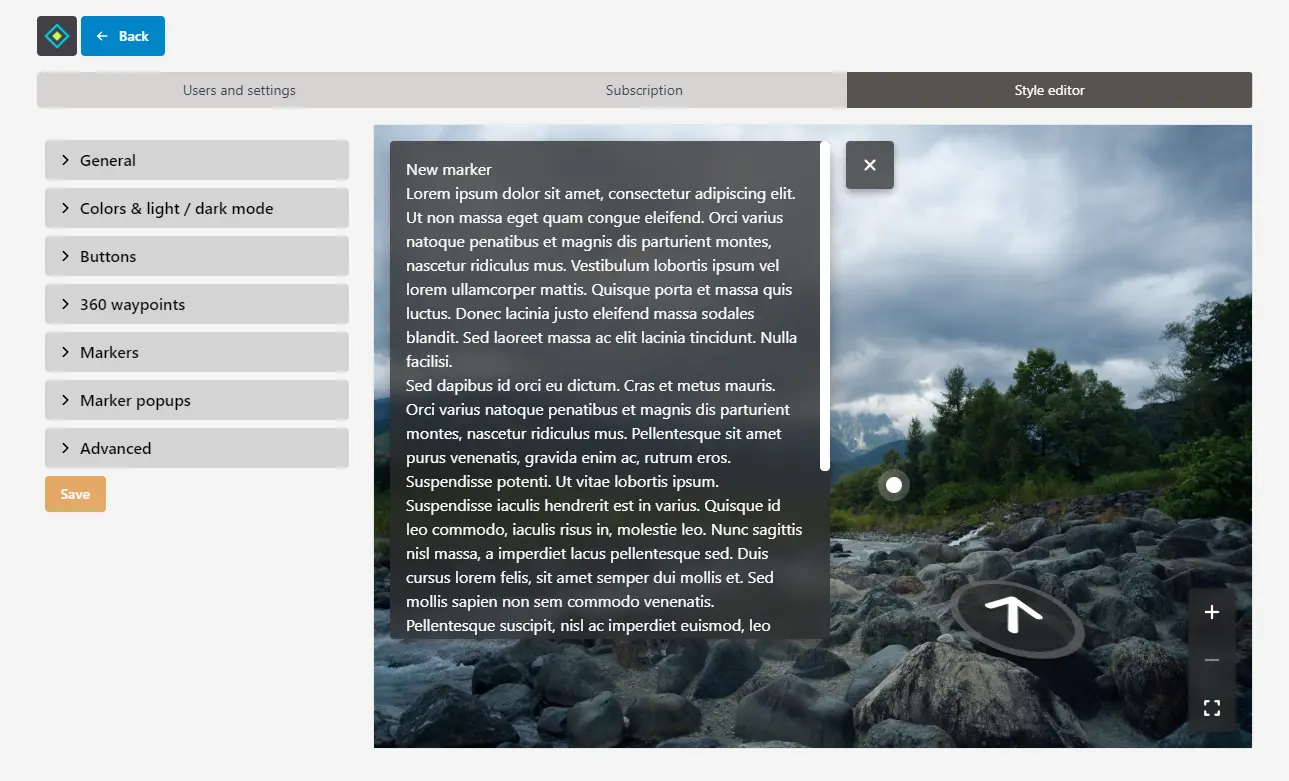1289x781 pixels.
Task: Click the zoom in plus icon
Action: 1211,611
